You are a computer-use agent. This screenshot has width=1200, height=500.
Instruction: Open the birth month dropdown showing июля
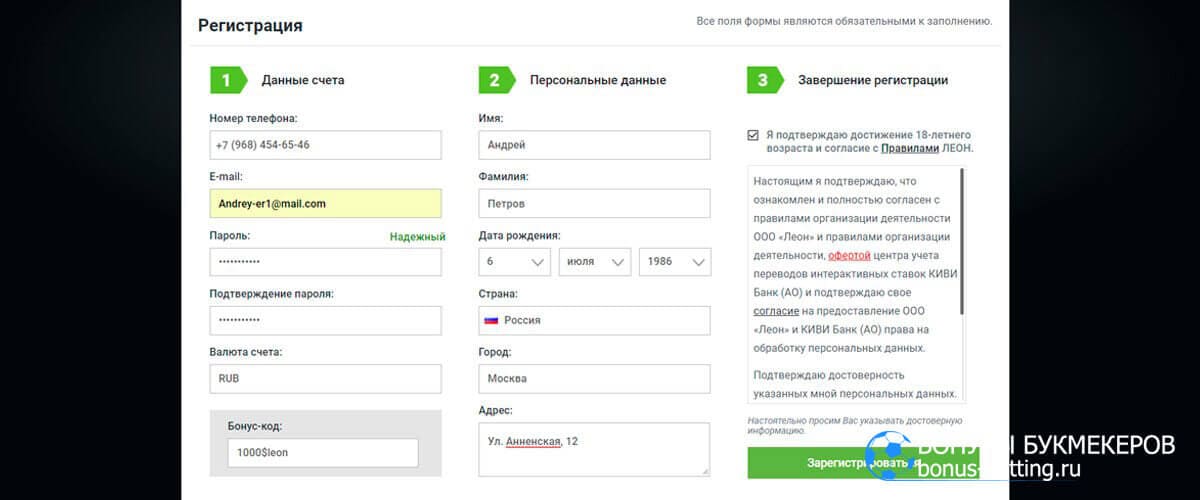[595, 262]
